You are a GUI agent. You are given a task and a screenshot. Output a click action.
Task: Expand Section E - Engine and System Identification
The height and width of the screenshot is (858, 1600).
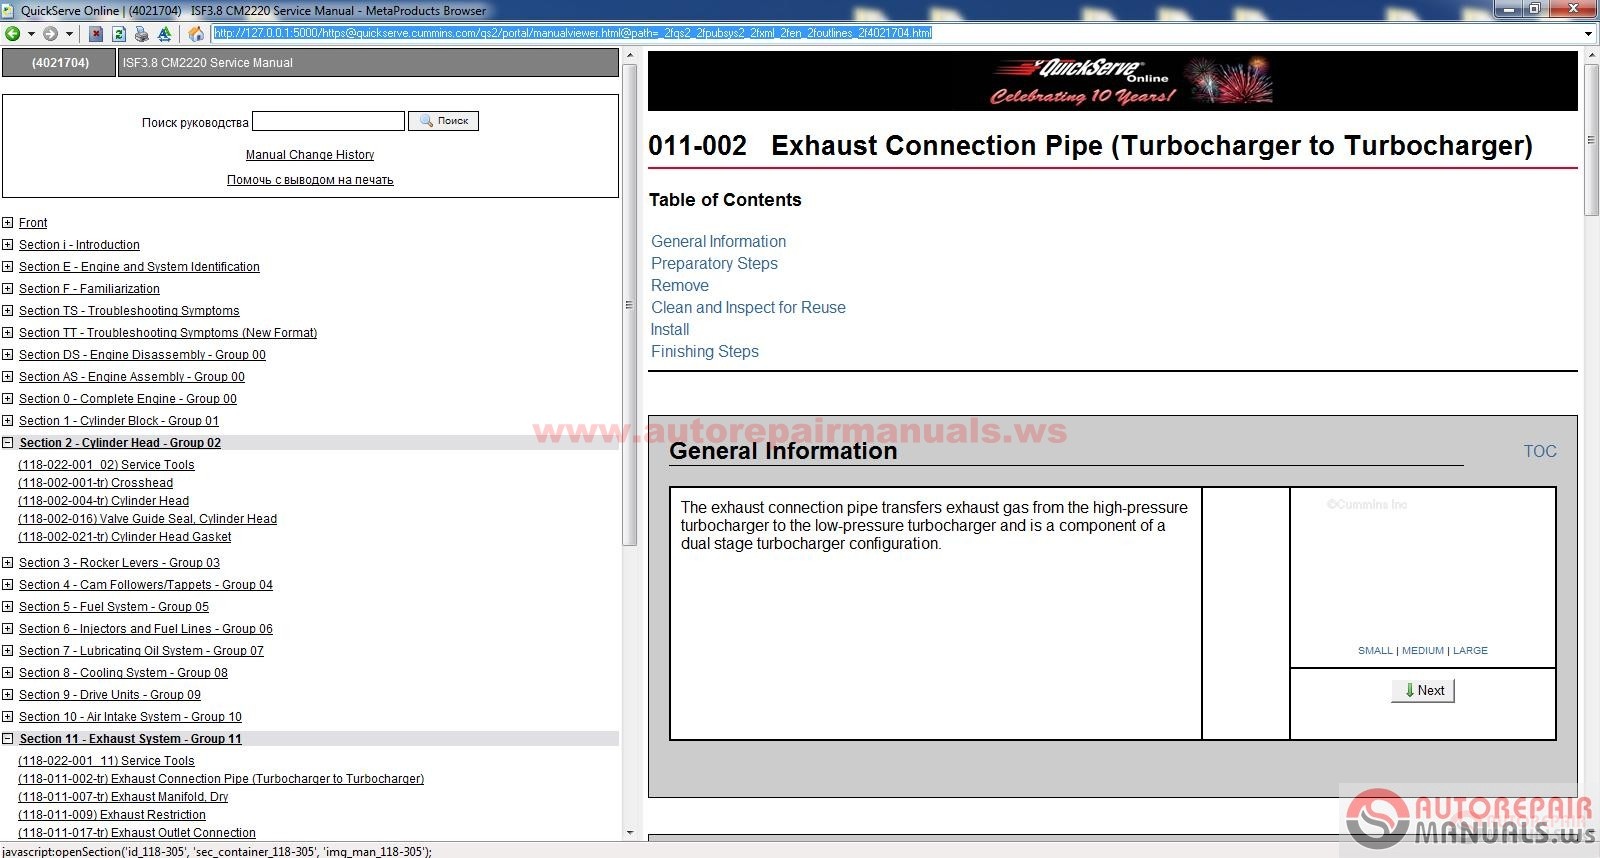click(8, 267)
